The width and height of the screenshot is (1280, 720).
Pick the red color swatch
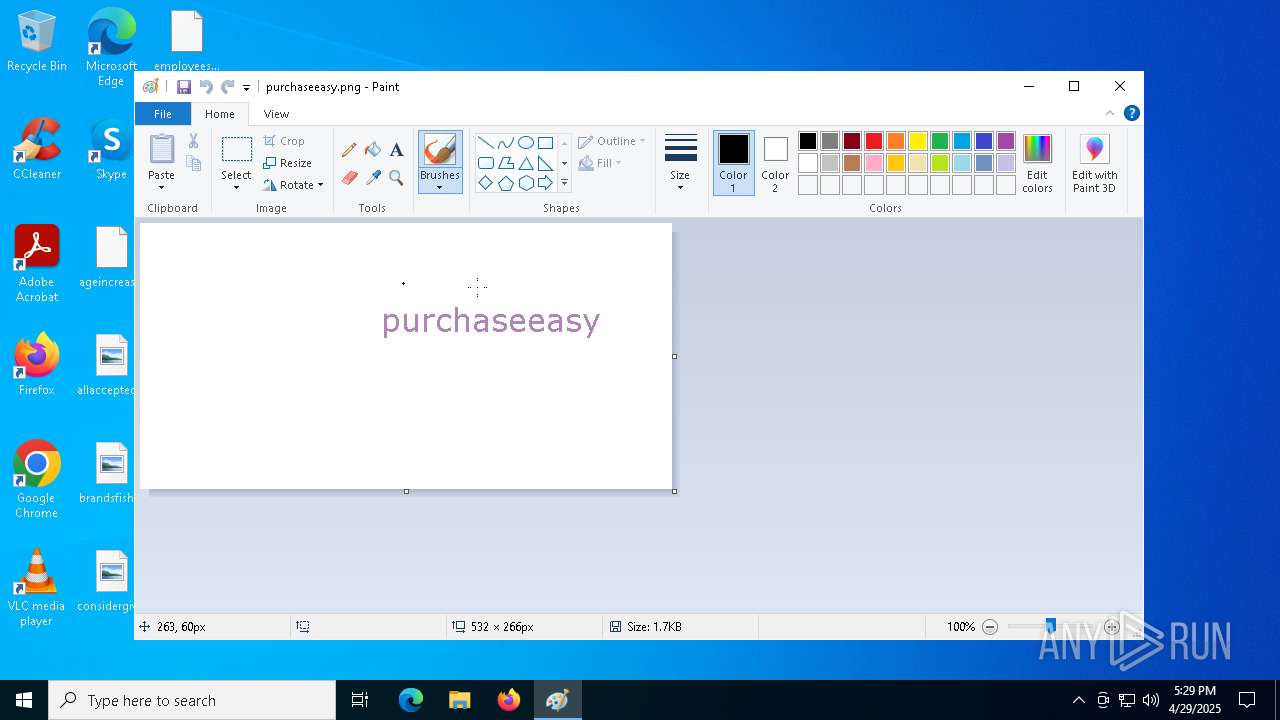coord(874,141)
